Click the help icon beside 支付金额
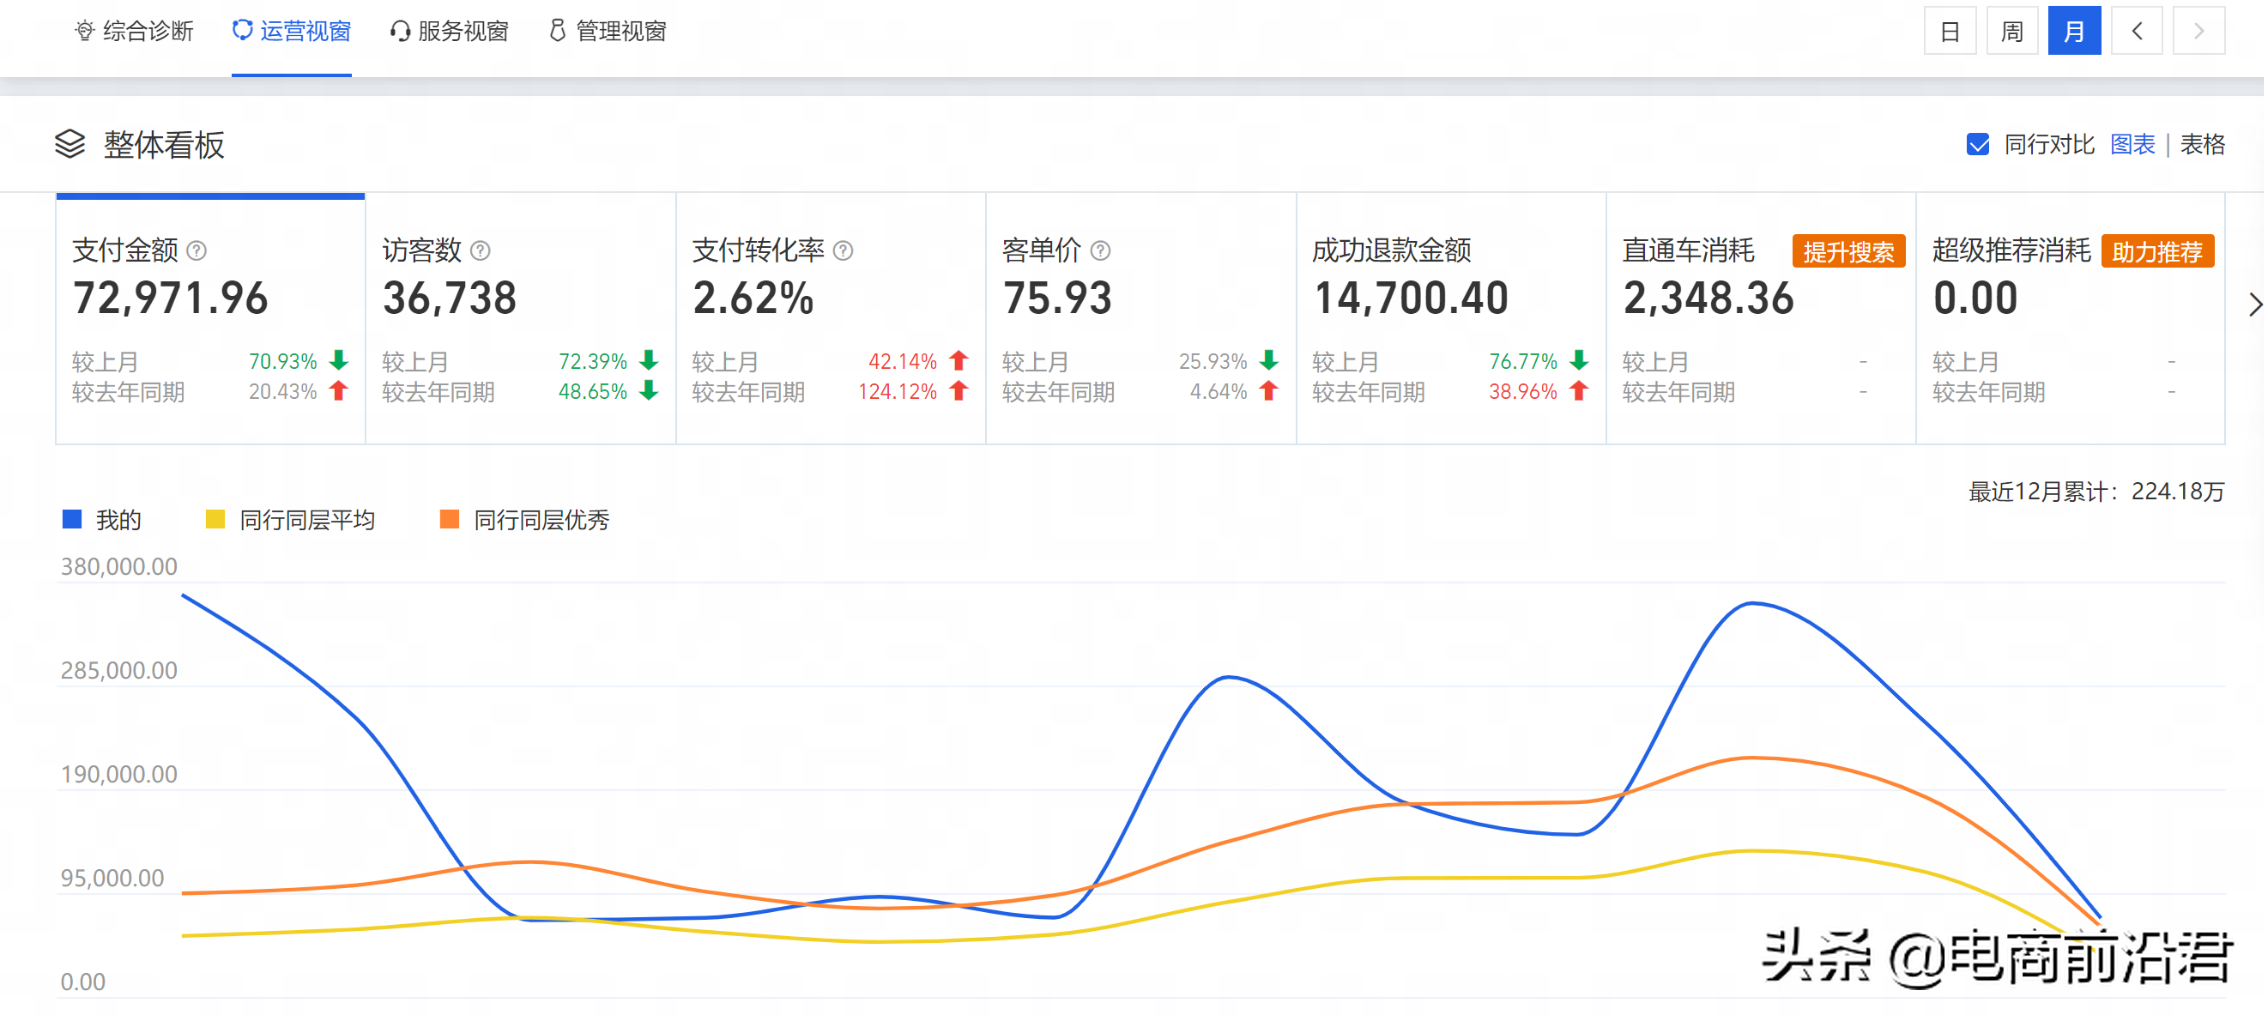 point(197,251)
